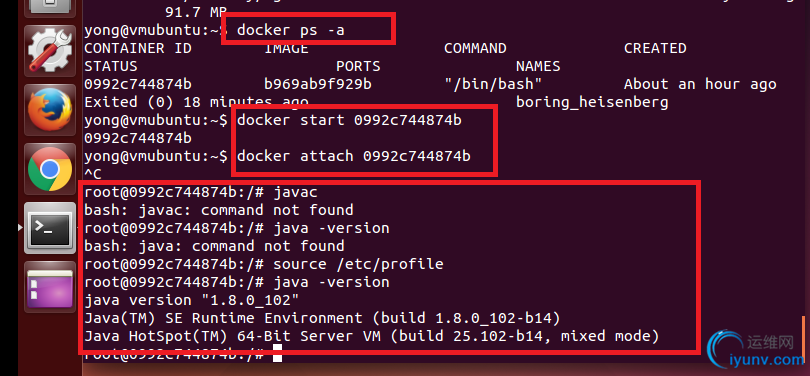
Task: Click the Terminal icon in the dock
Action: [x=50, y=227]
